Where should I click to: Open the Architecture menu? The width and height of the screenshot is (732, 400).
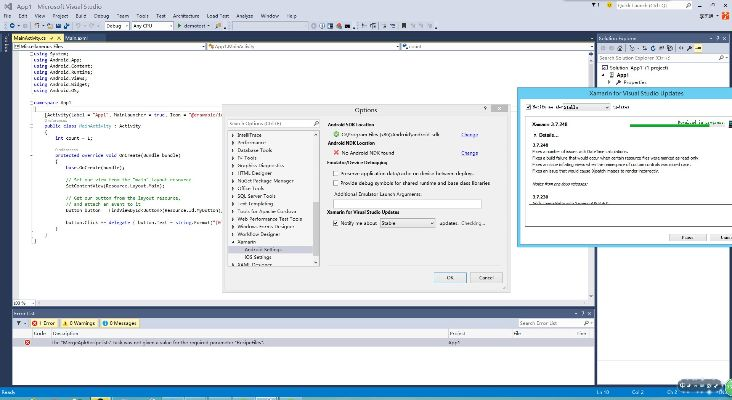pos(187,16)
